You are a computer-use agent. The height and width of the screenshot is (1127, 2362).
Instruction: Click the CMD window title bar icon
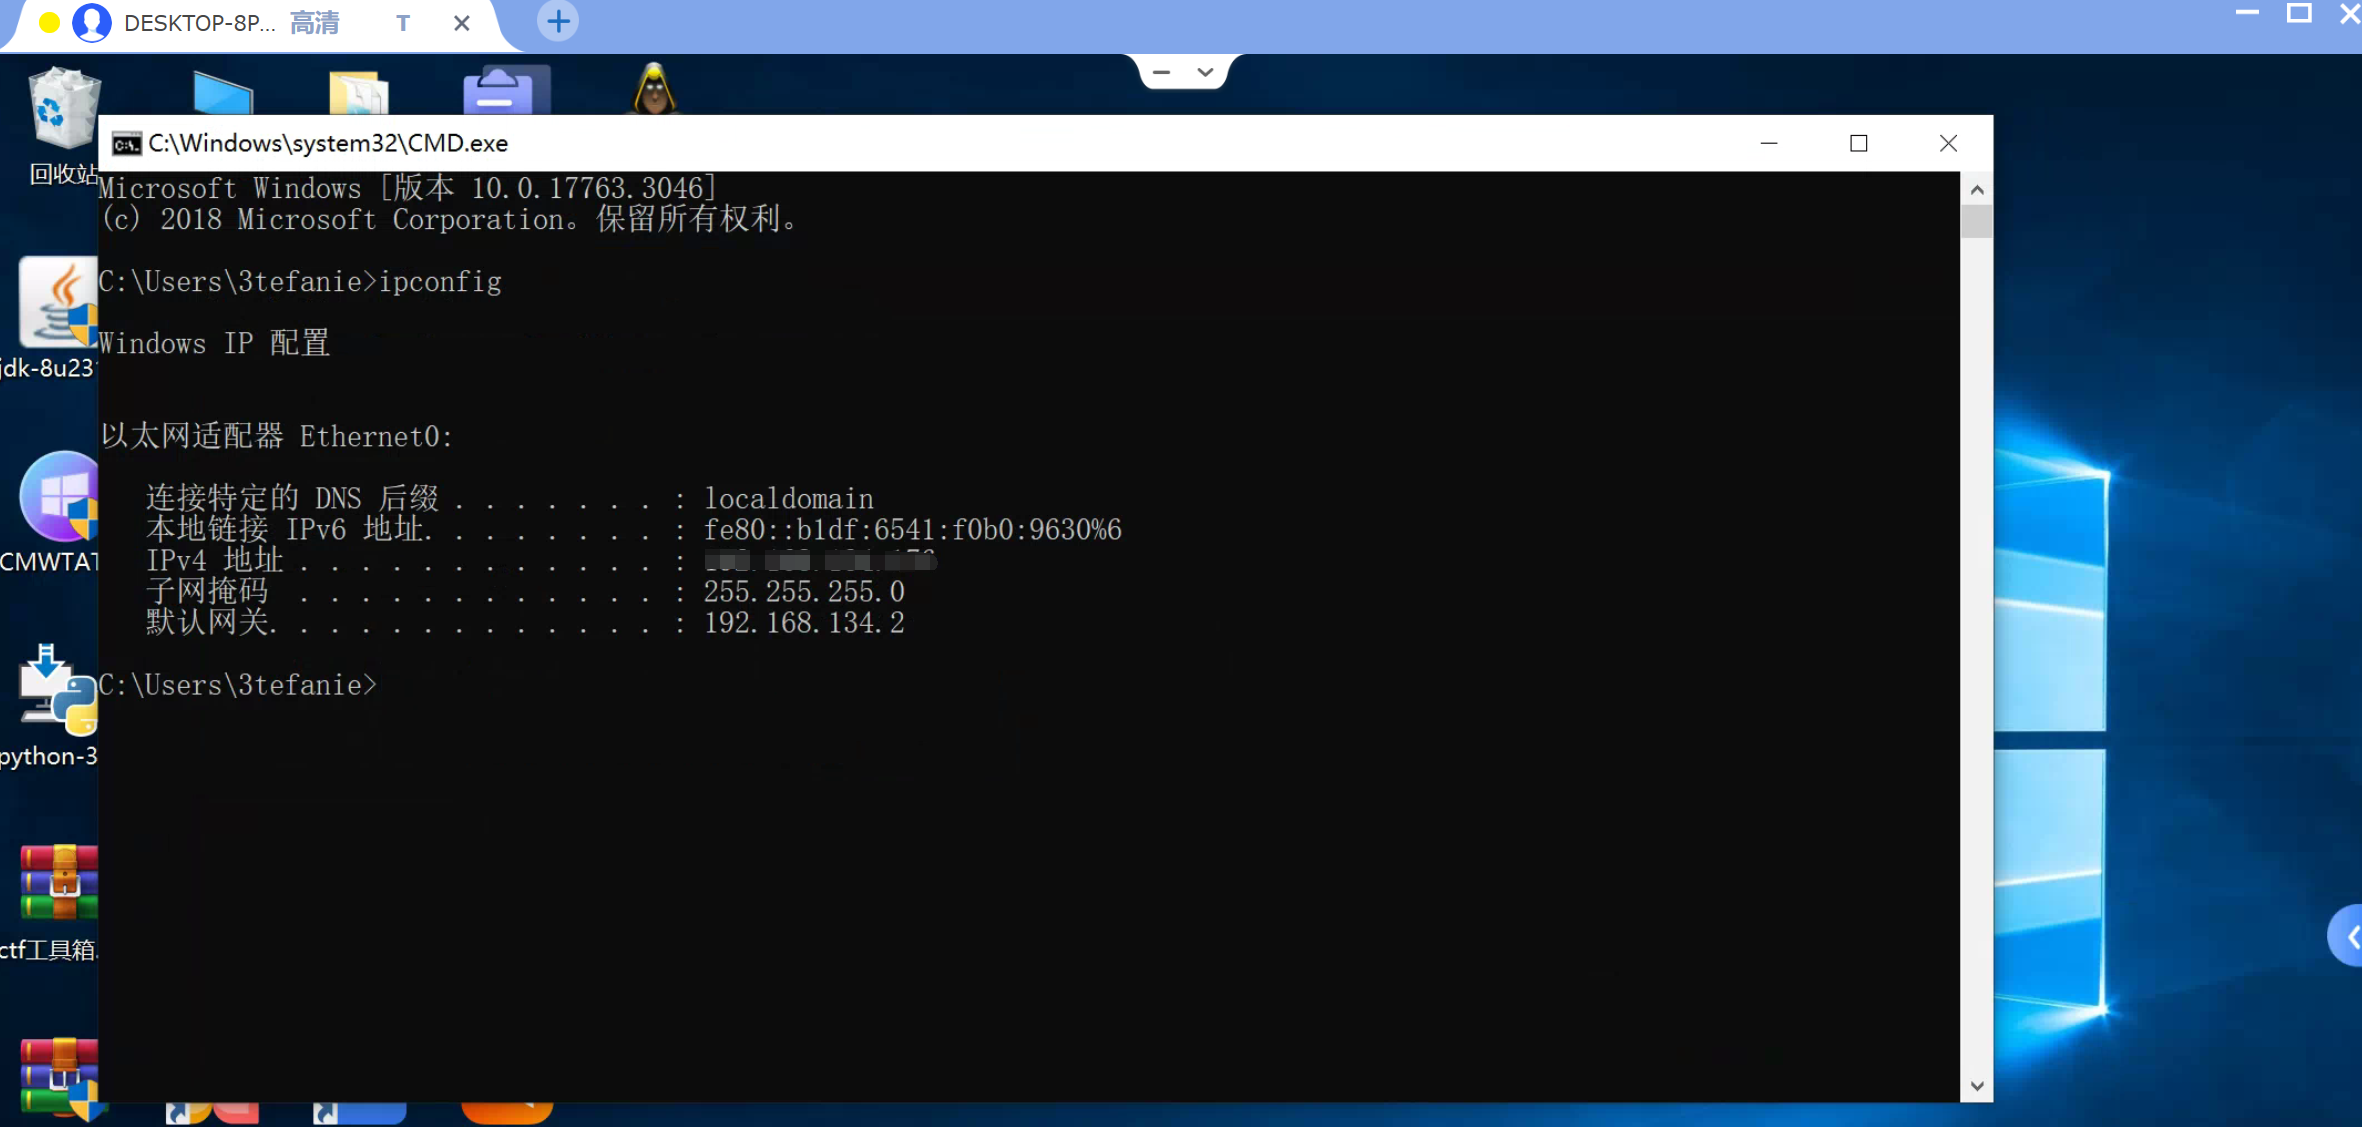(x=126, y=144)
